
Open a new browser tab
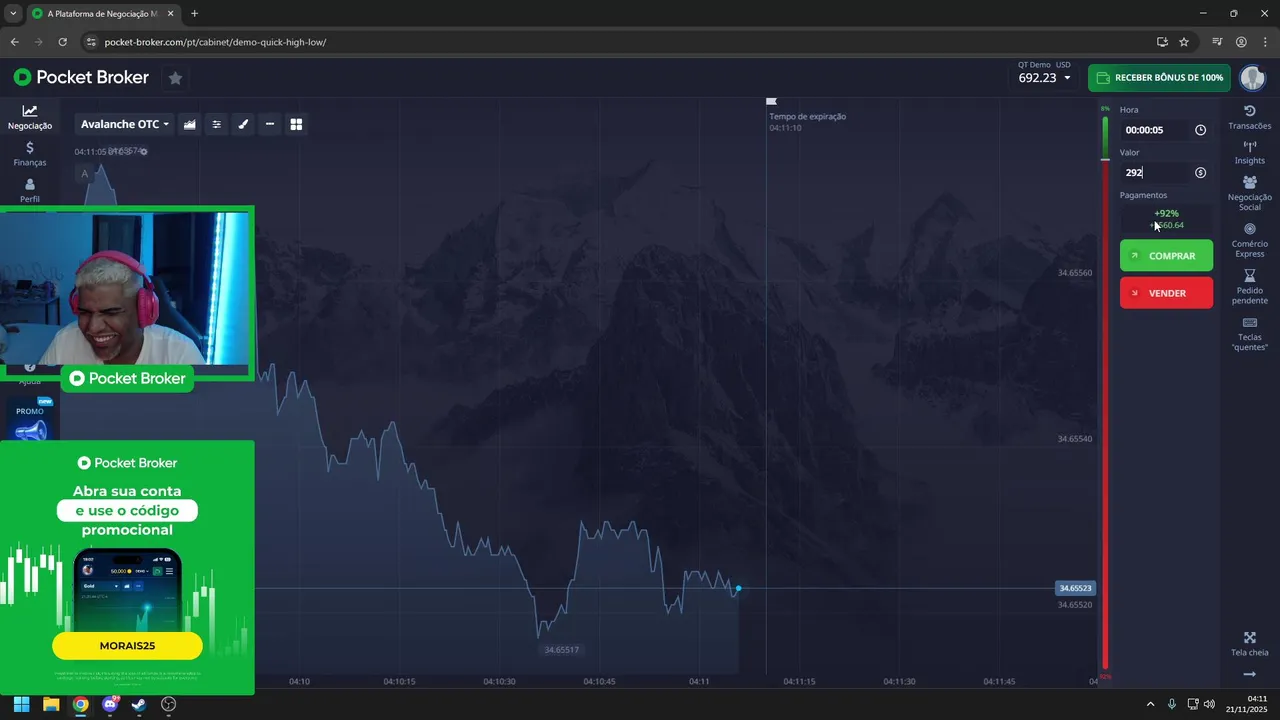(194, 14)
